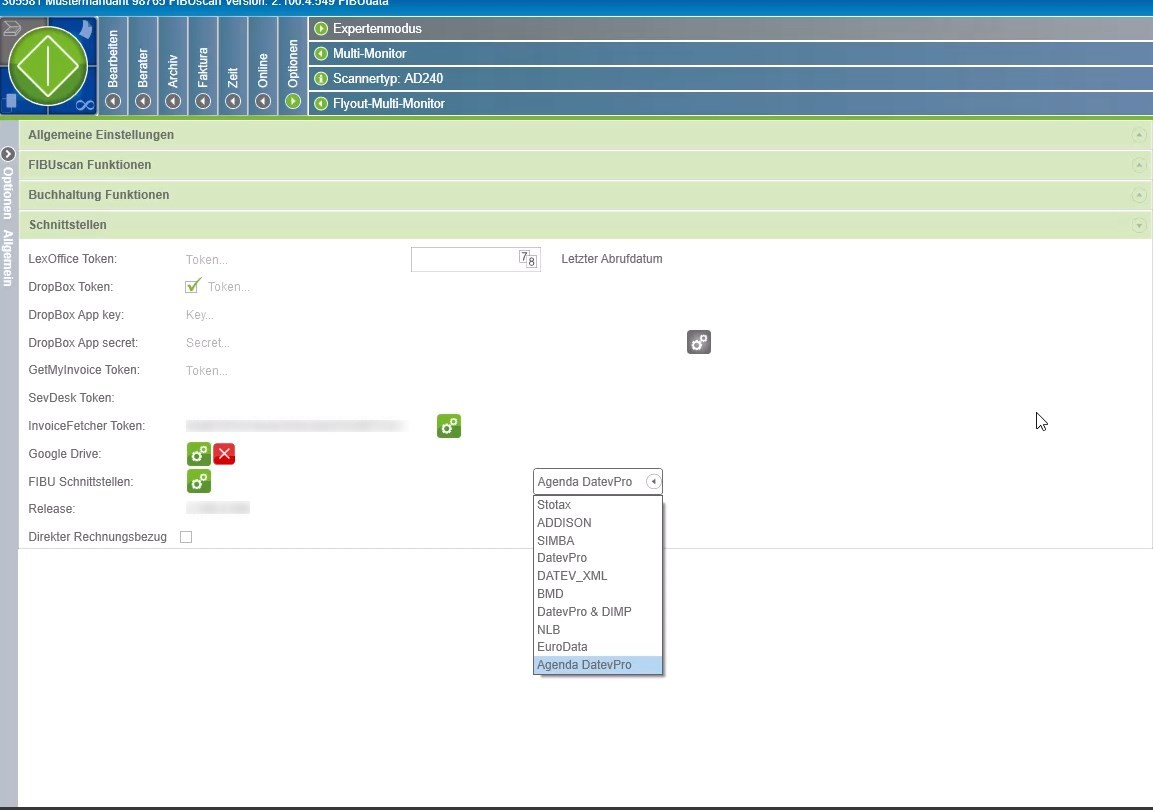
Task: Enable the Direkter Rechnungsbezug checkbox
Action: click(186, 537)
